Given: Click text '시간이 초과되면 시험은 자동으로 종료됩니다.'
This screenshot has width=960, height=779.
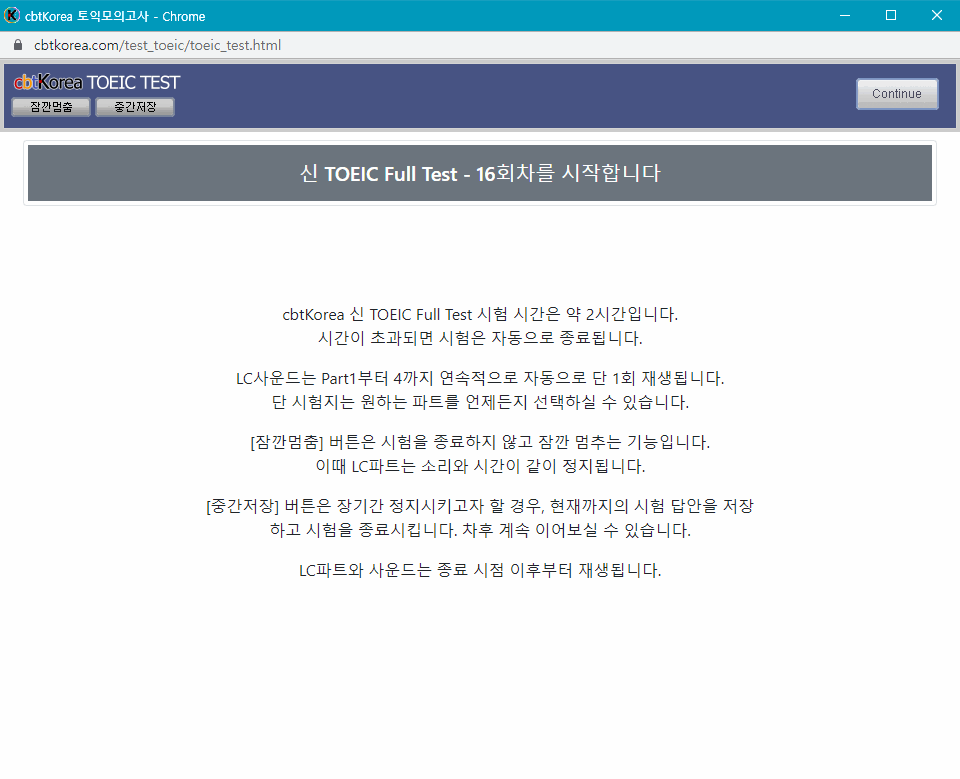Looking at the screenshot, I should point(480,338).
